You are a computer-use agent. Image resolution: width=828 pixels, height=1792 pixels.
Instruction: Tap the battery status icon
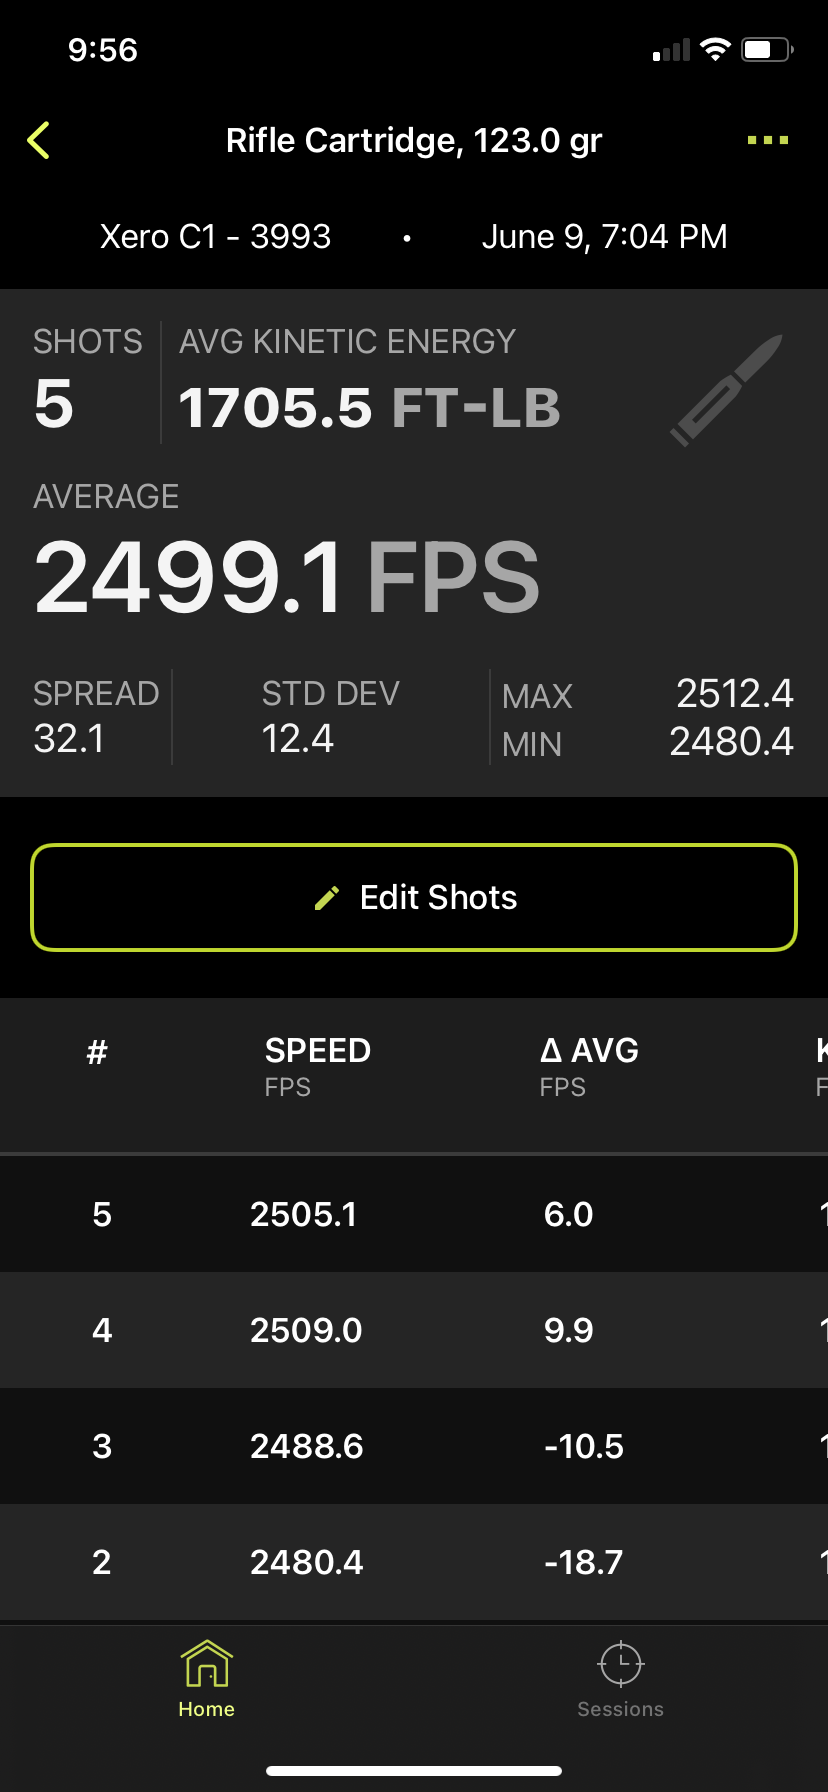pyautogui.click(x=767, y=50)
